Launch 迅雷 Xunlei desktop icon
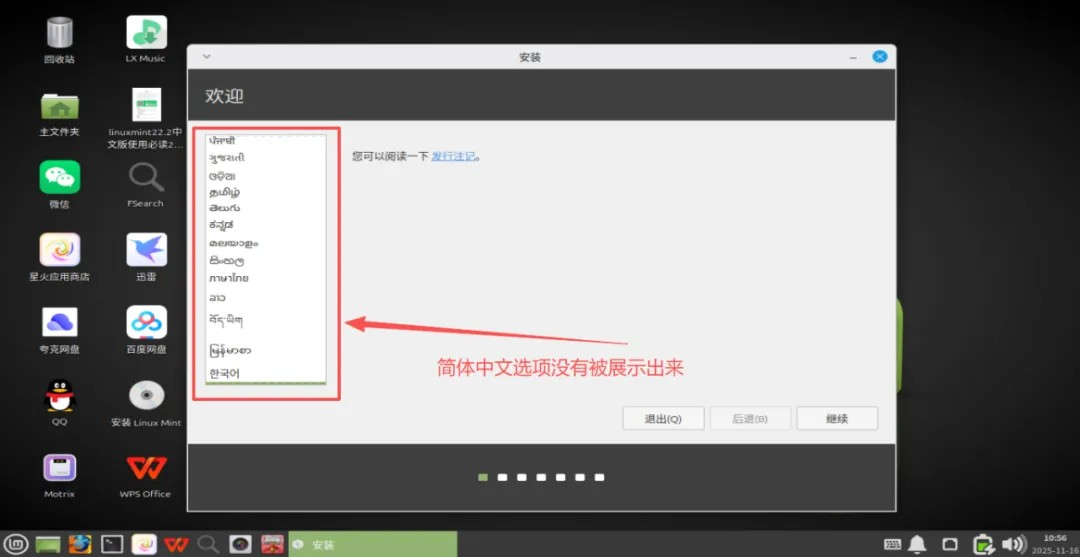This screenshot has width=1080, height=557. pyautogui.click(x=146, y=250)
